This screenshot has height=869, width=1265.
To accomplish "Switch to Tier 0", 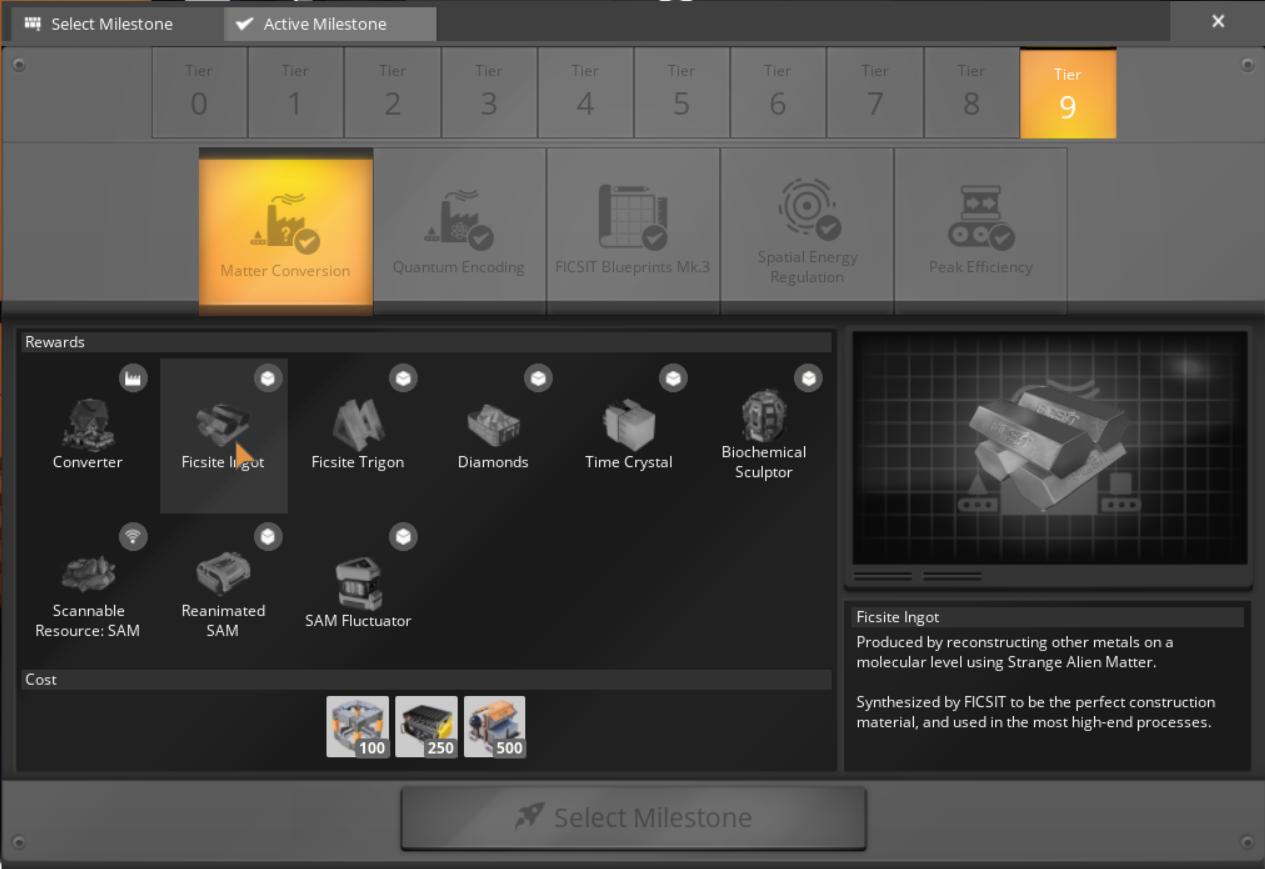I will coord(199,93).
